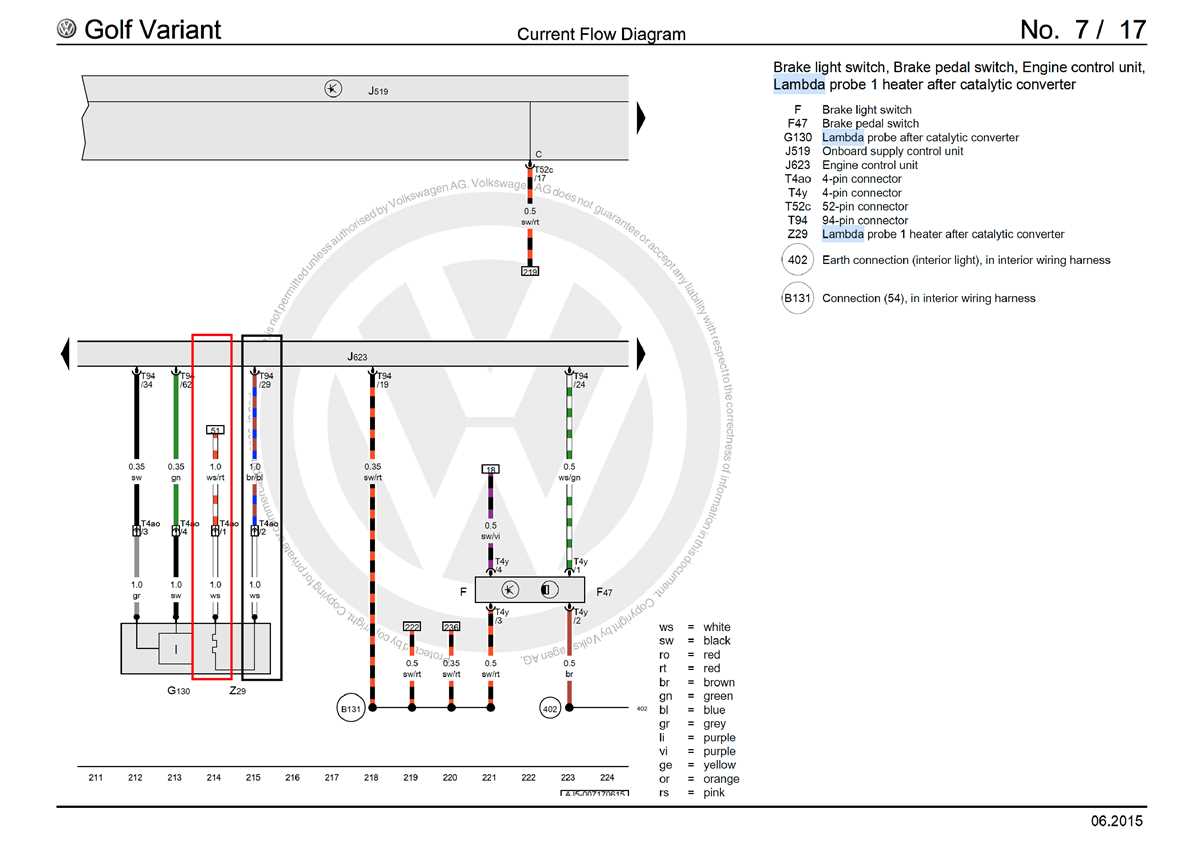Screen dimensions: 1200x849
Task: Click the colour code row 'gn = green'
Action: point(695,696)
